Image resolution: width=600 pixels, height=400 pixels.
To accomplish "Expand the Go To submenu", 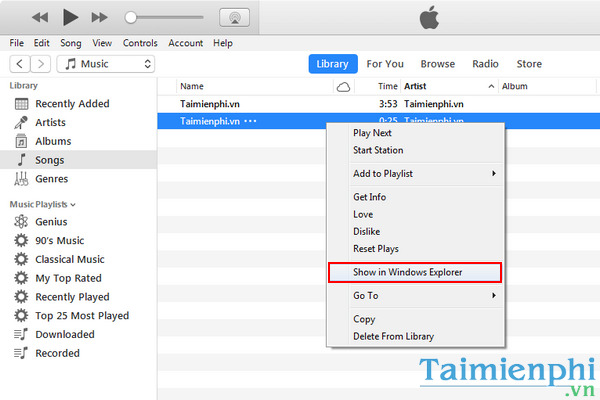I will [416, 296].
